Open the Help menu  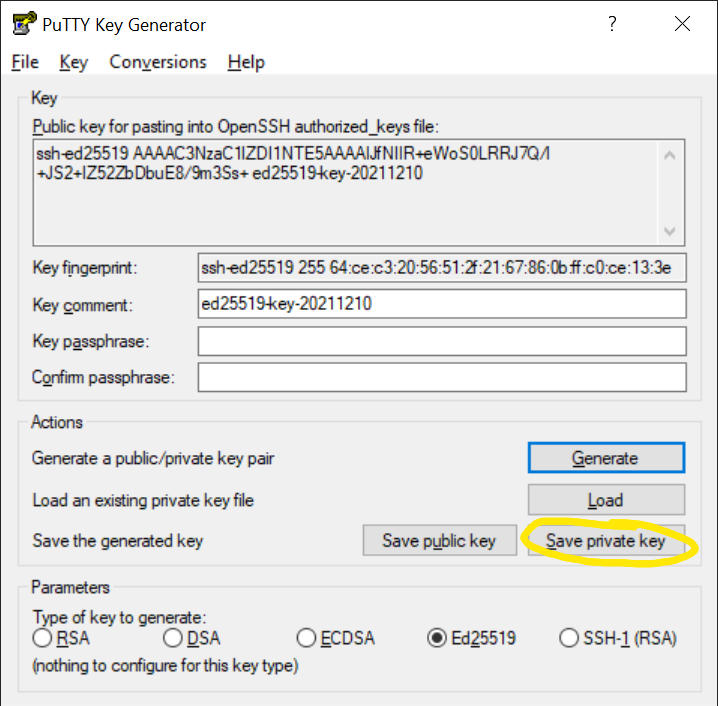click(245, 62)
